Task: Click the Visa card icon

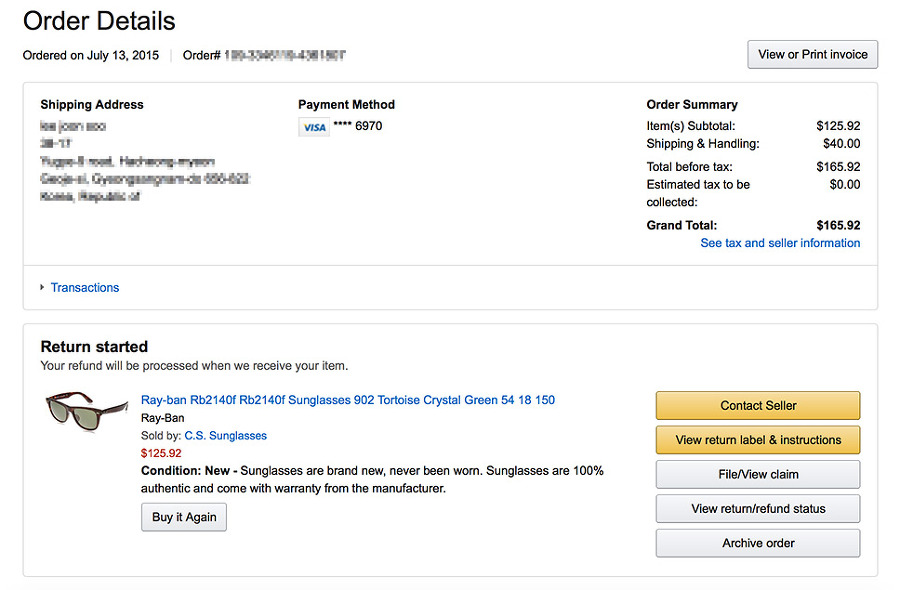Action: tap(314, 127)
